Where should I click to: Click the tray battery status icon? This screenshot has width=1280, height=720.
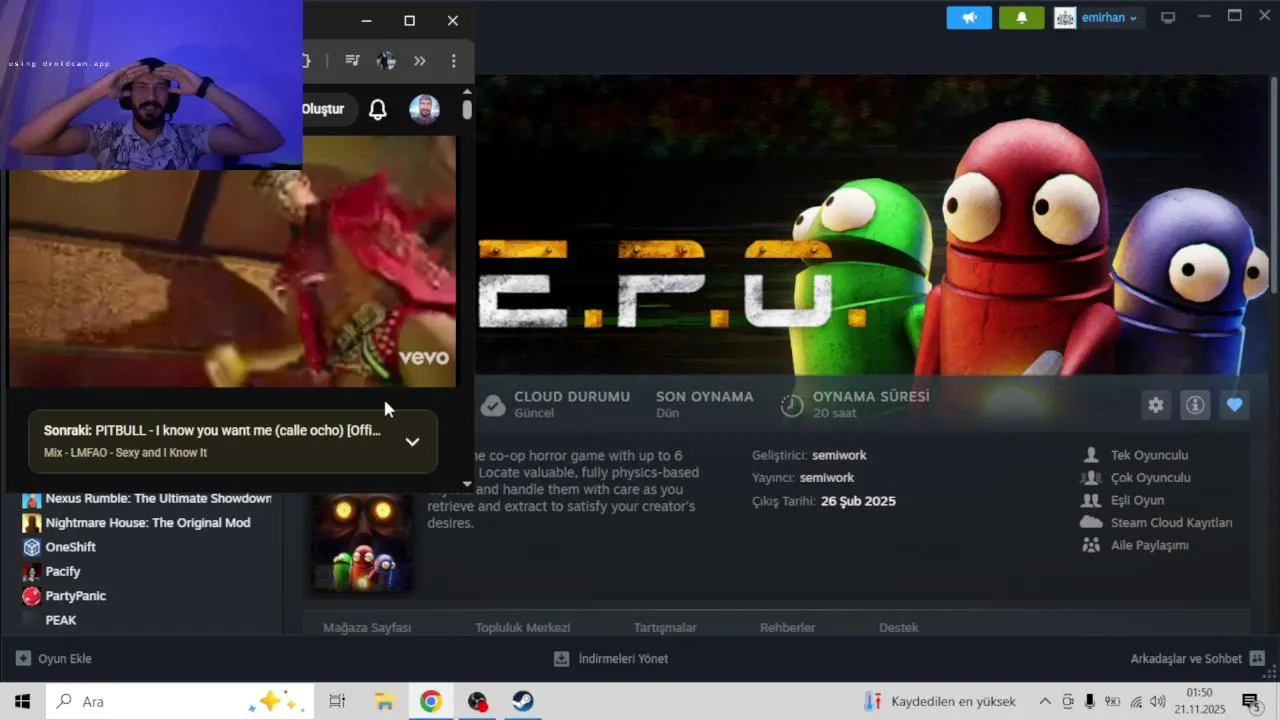click(x=1112, y=701)
